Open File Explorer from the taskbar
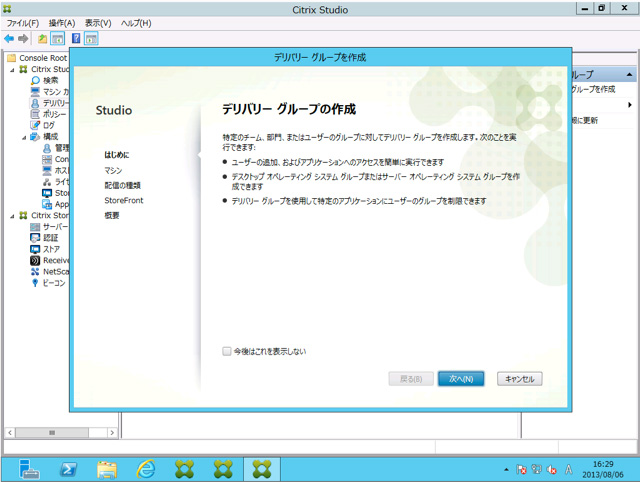The height and width of the screenshot is (482, 640). pyautogui.click(x=108, y=468)
